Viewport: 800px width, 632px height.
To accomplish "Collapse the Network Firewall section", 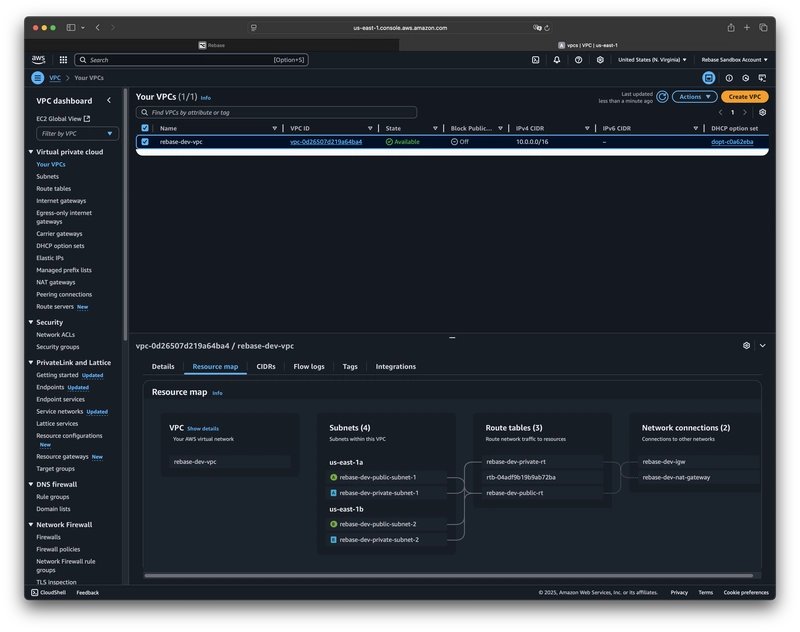I will click(31, 524).
